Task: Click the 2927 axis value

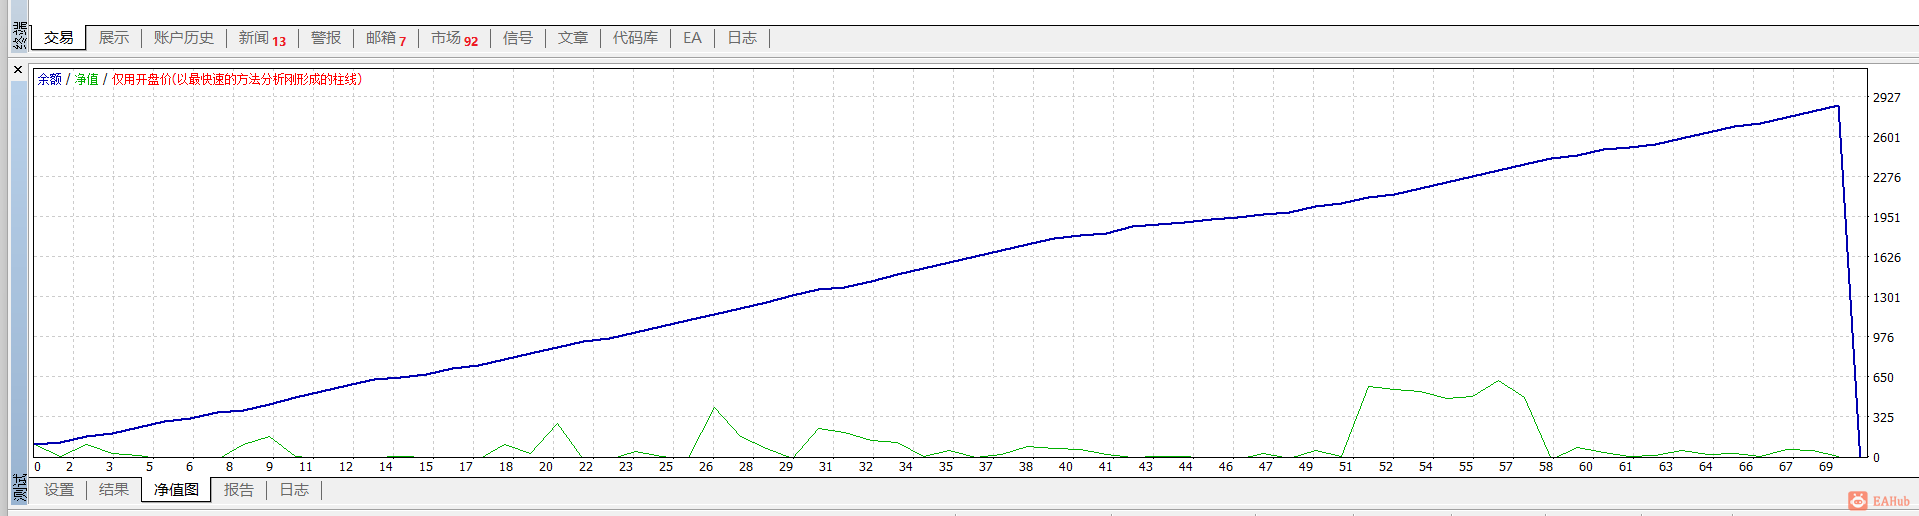Action: click(x=1886, y=97)
